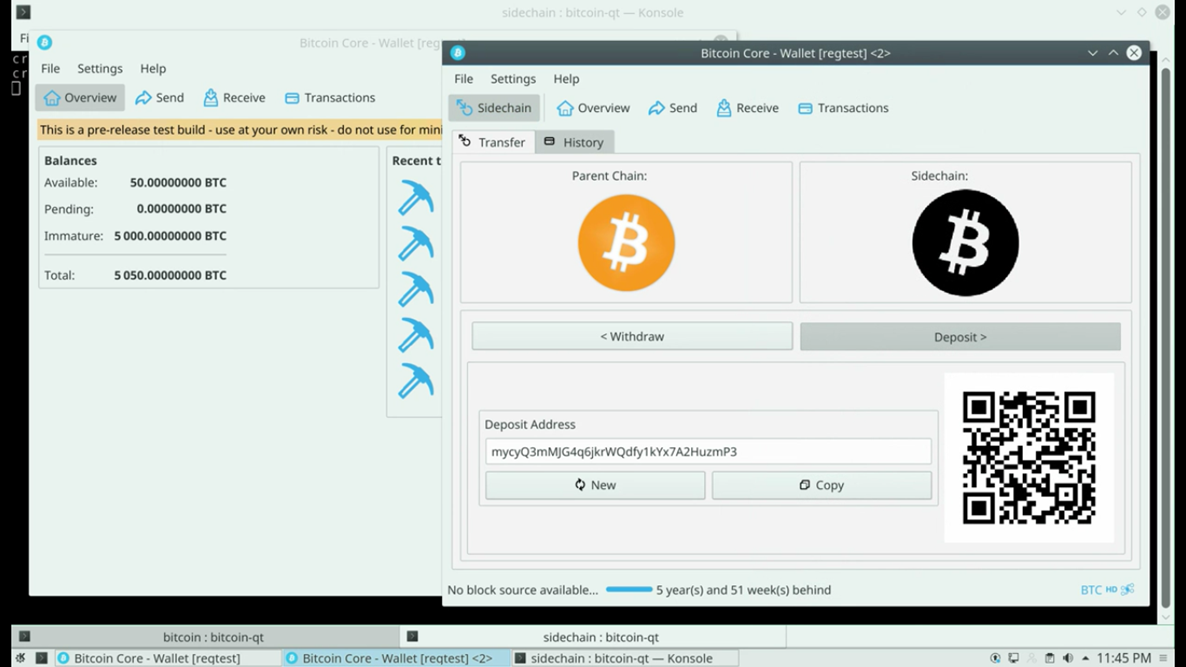Viewport: 1186px width, 667px height.
Task: Copy the deposit address
Action: coord(821,485)
